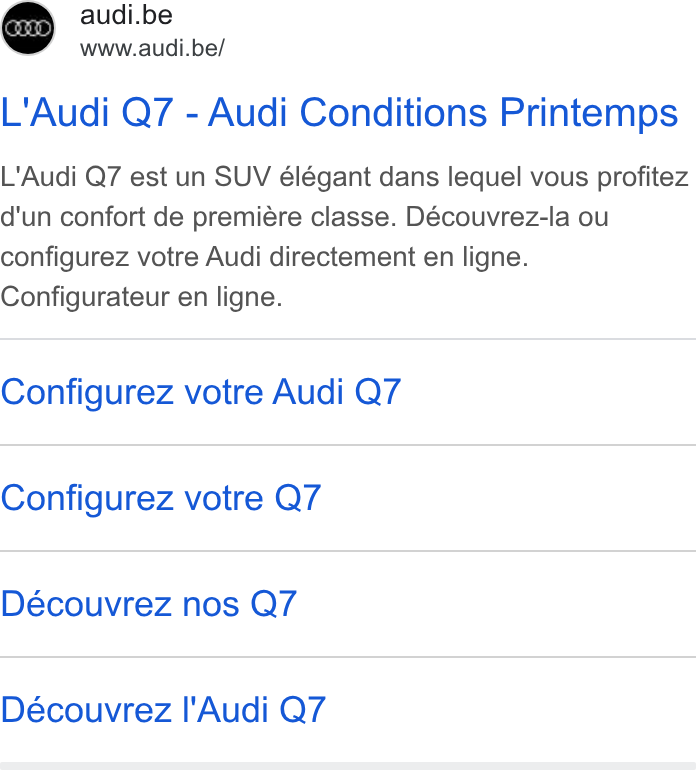Click the word 'Découvrez' in last sitelink

pyautogui.click(x=86, y=710)
